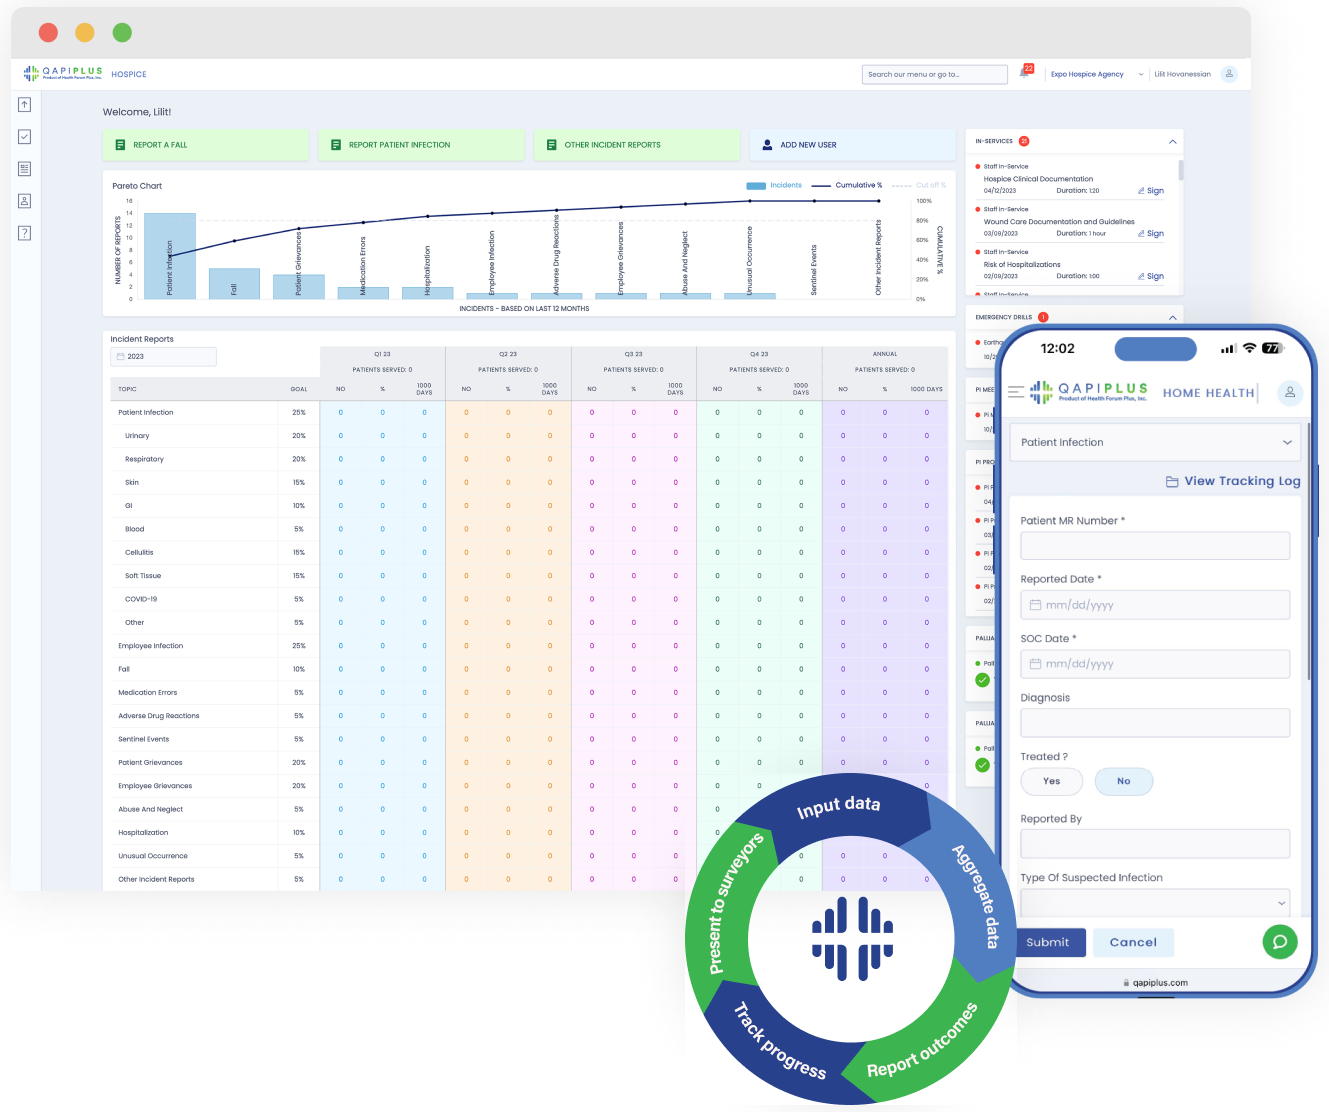
Task: Open the View Tracking Log link
Action: (1233, 481)
